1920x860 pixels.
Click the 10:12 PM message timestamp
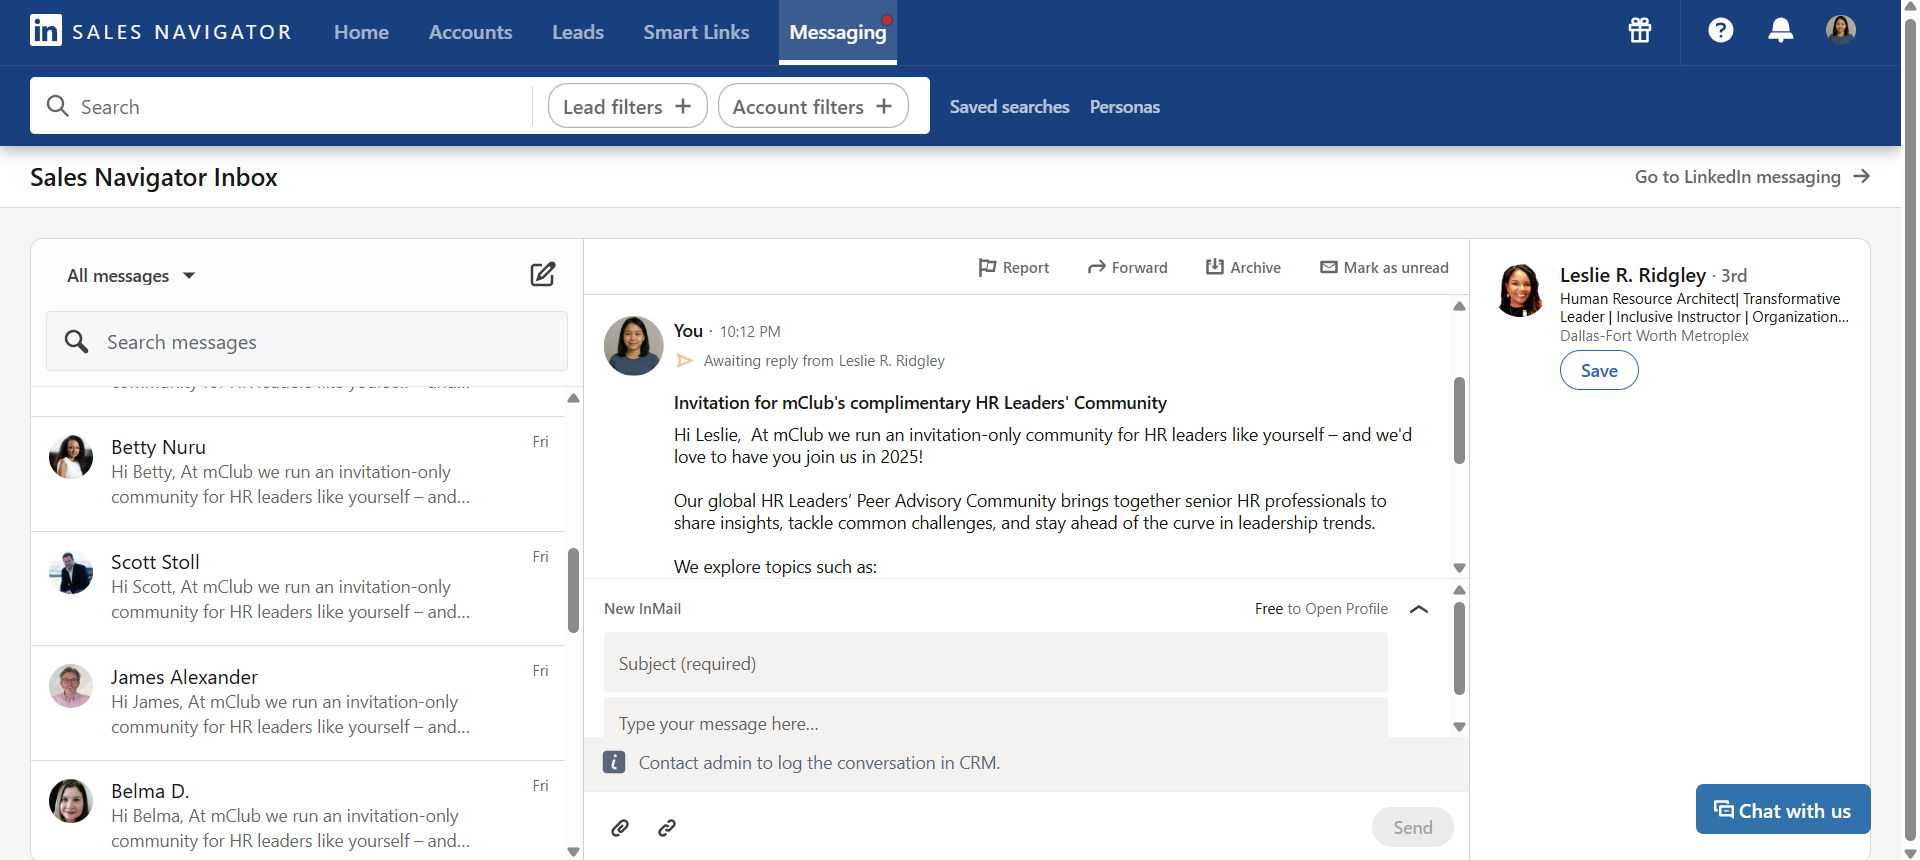[750, 332]
